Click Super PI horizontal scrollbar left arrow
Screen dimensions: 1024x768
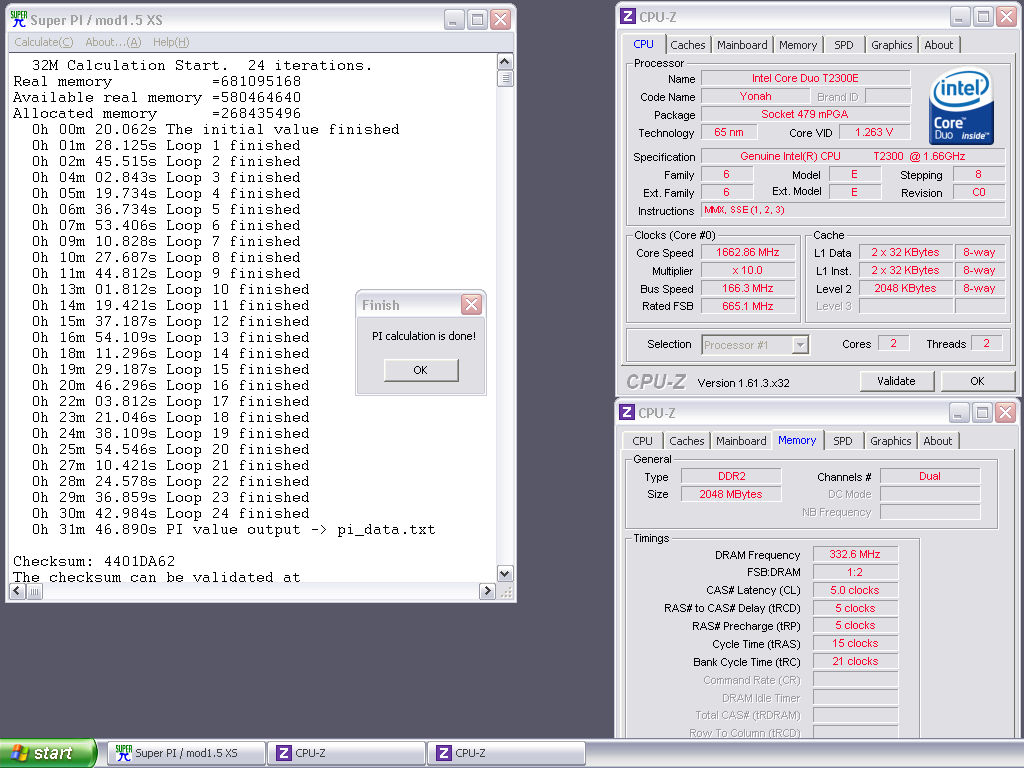18,591
